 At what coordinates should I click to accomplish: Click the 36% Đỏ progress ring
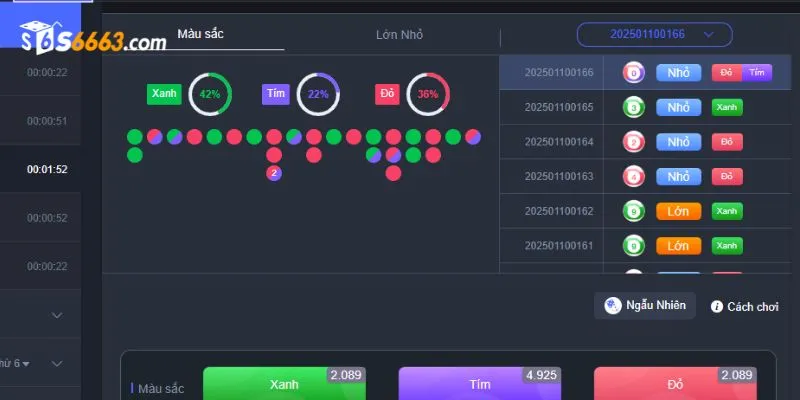pos(428,94)
